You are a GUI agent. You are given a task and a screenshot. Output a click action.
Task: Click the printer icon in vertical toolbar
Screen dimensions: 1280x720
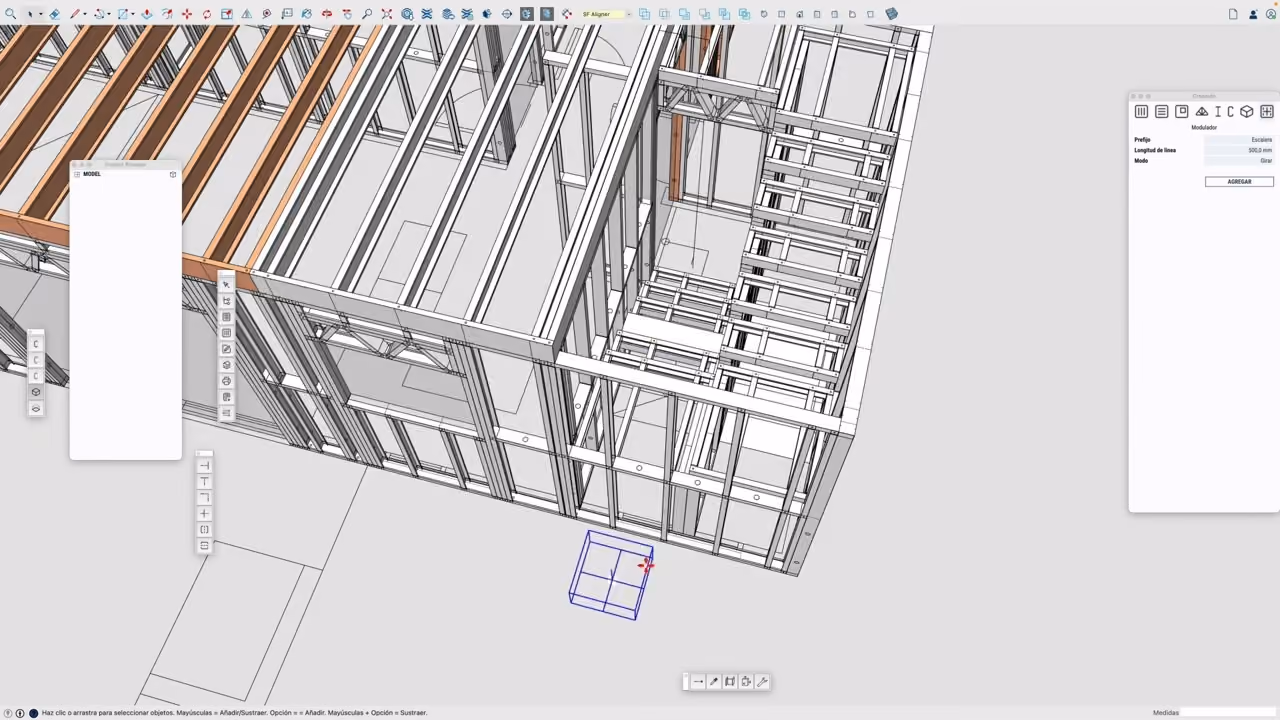click(x=226, y=381)
